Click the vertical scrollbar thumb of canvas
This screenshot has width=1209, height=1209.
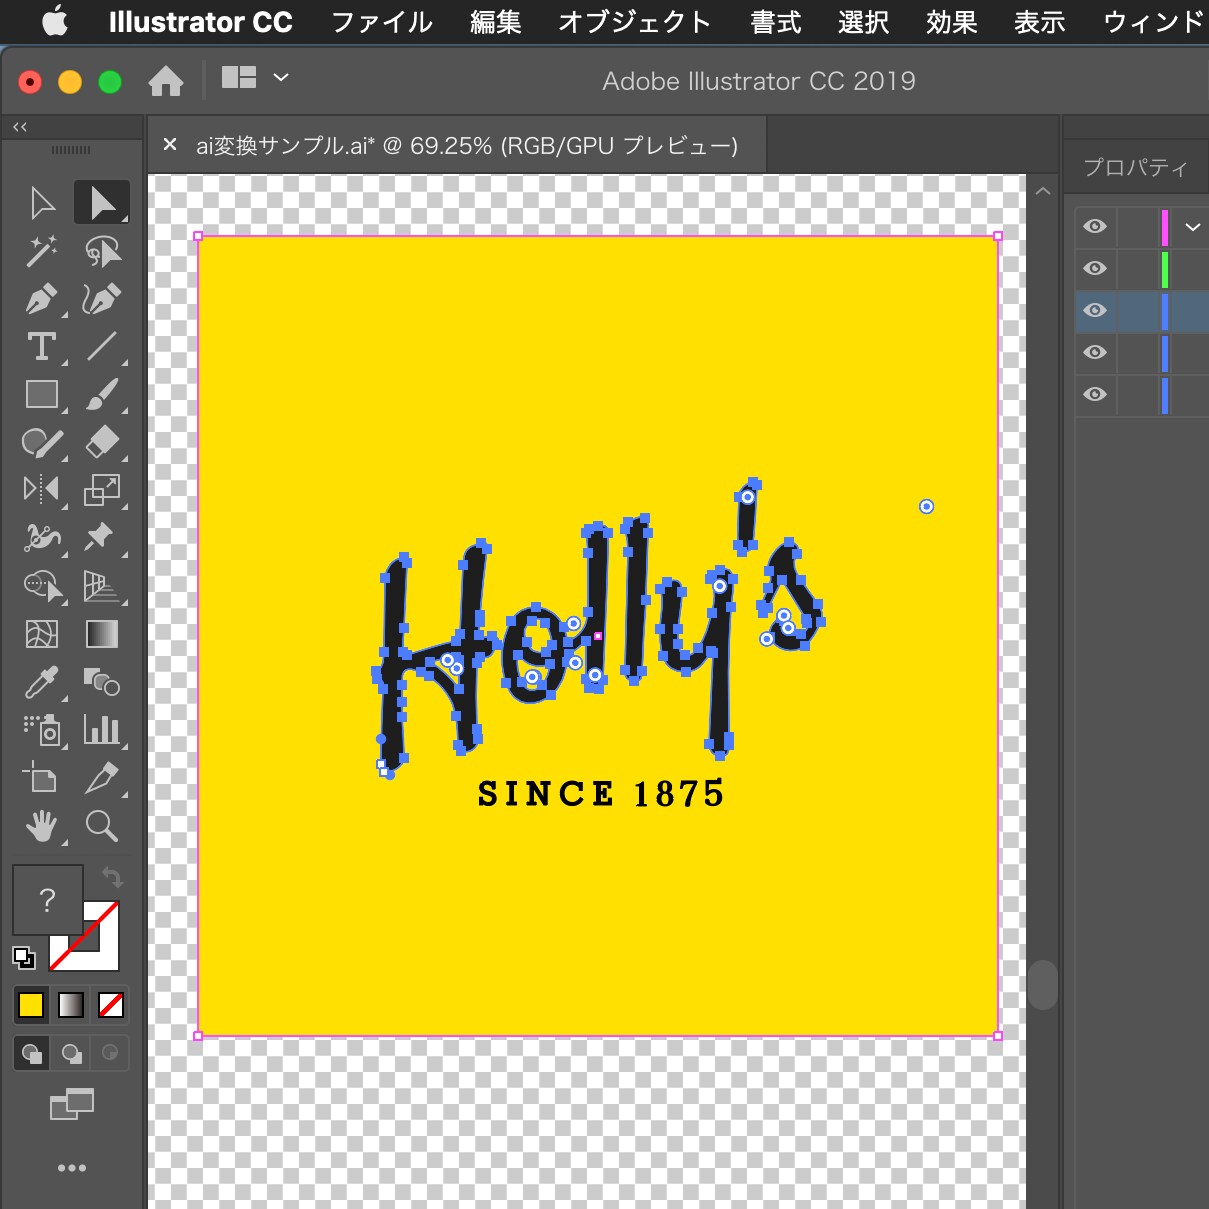pos(1042,985)
